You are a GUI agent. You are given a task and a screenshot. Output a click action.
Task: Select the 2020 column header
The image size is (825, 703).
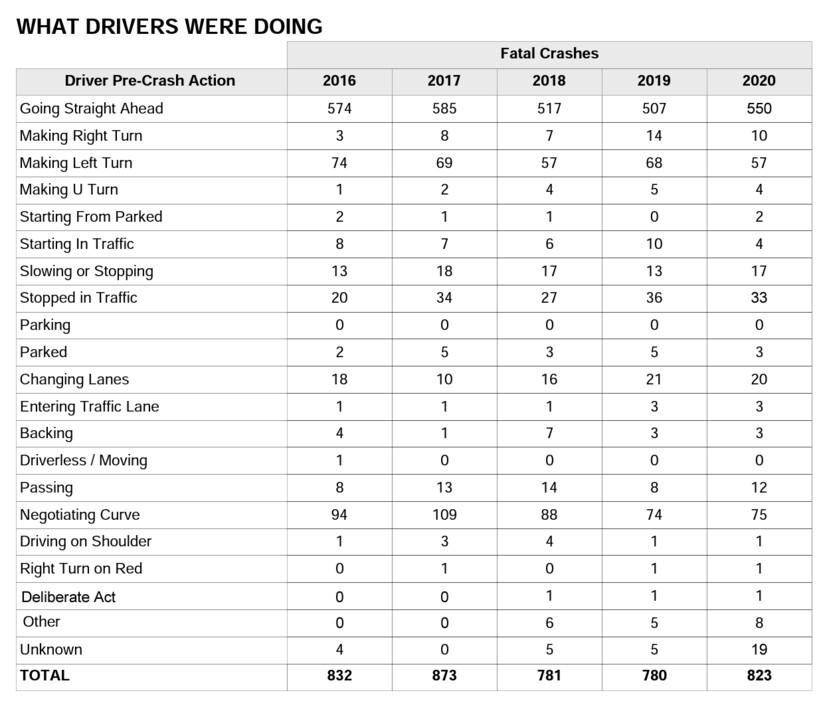(x=759, y=81)
